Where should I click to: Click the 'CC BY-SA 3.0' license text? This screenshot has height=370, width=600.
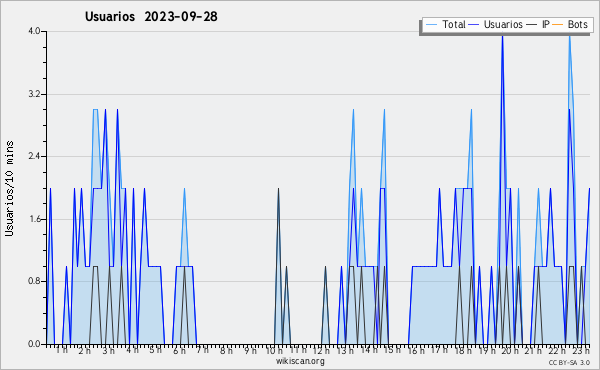(x=569, y=362)
